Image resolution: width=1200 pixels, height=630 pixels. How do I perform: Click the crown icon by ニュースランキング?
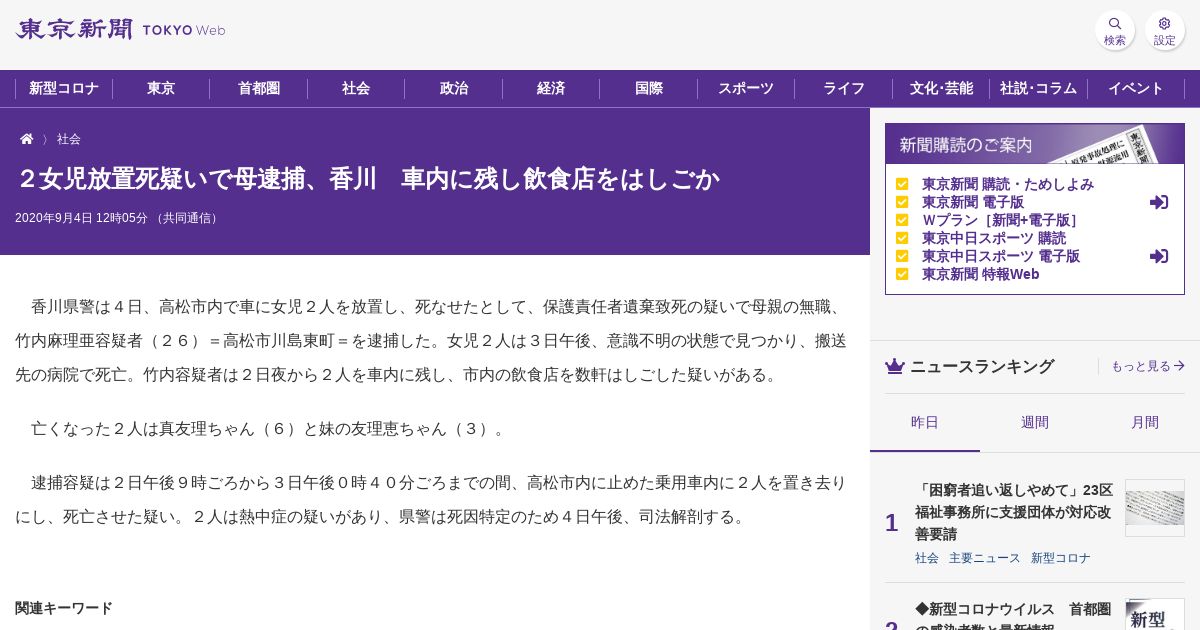pyautogui.click(x=895, y=366)
